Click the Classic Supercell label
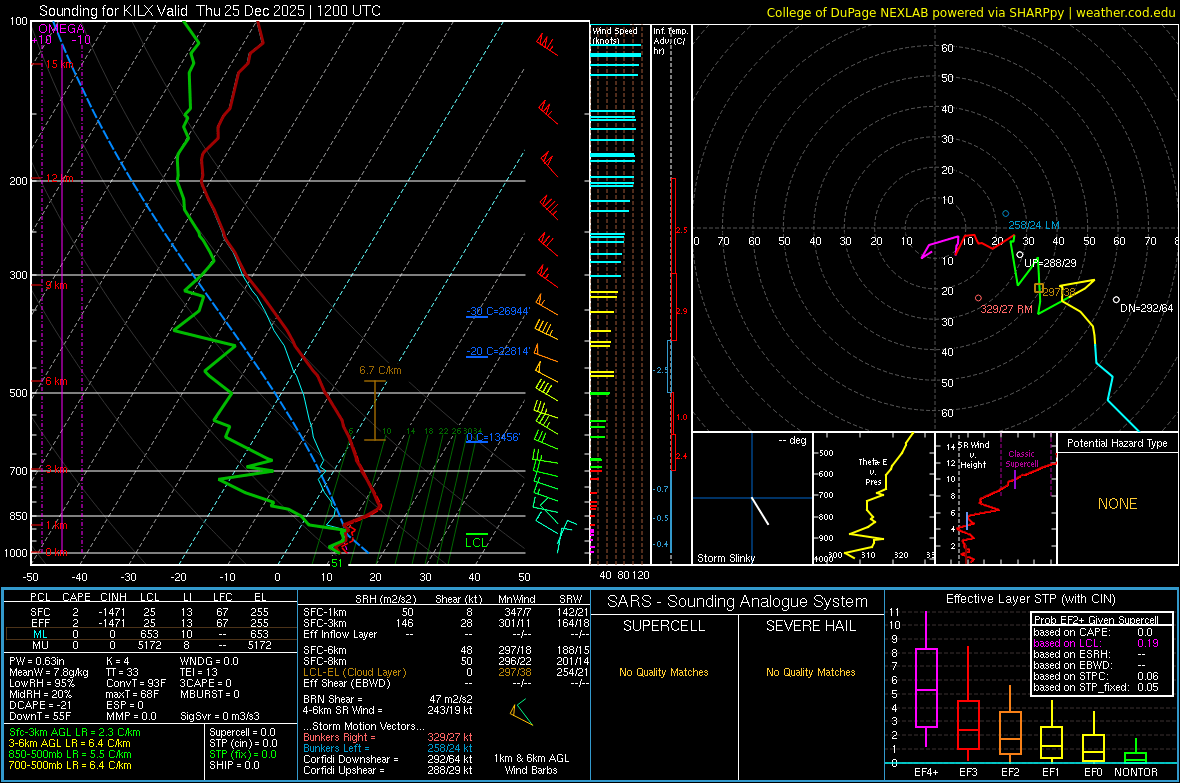Viewport: 1180px width, 783px height. click(x=1021, y=459)
